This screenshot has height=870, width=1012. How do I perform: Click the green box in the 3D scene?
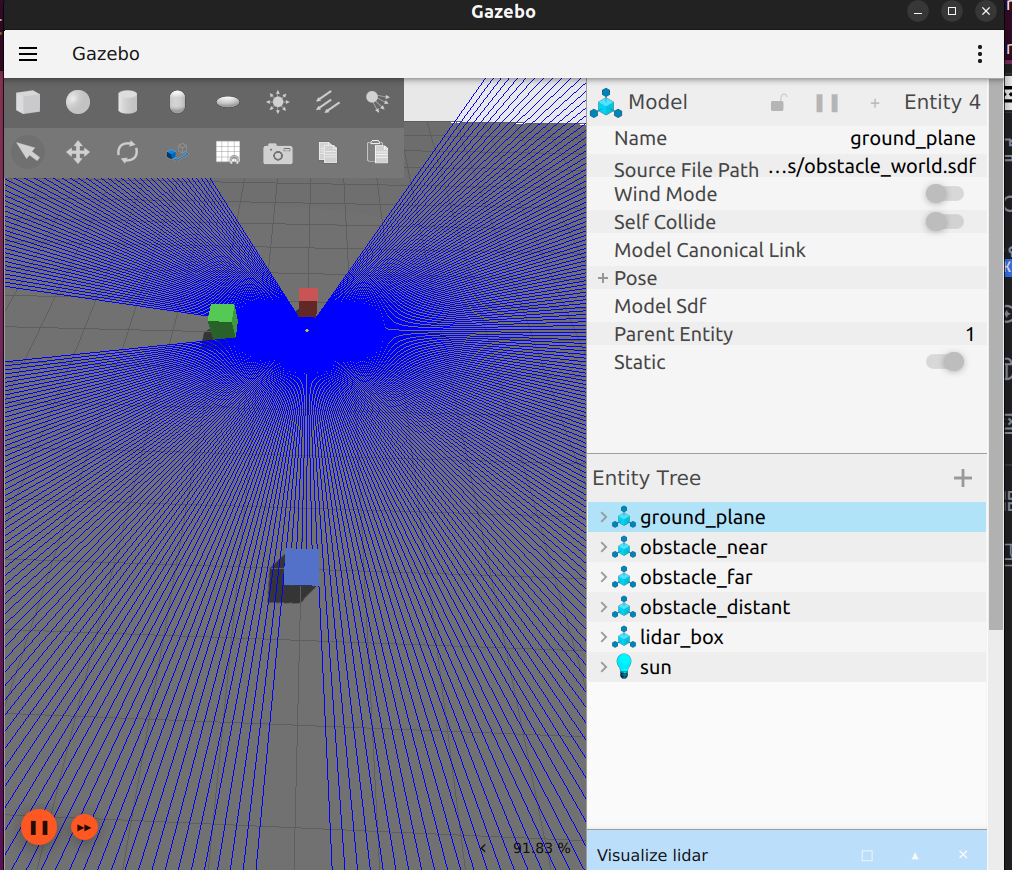point(223,321)
